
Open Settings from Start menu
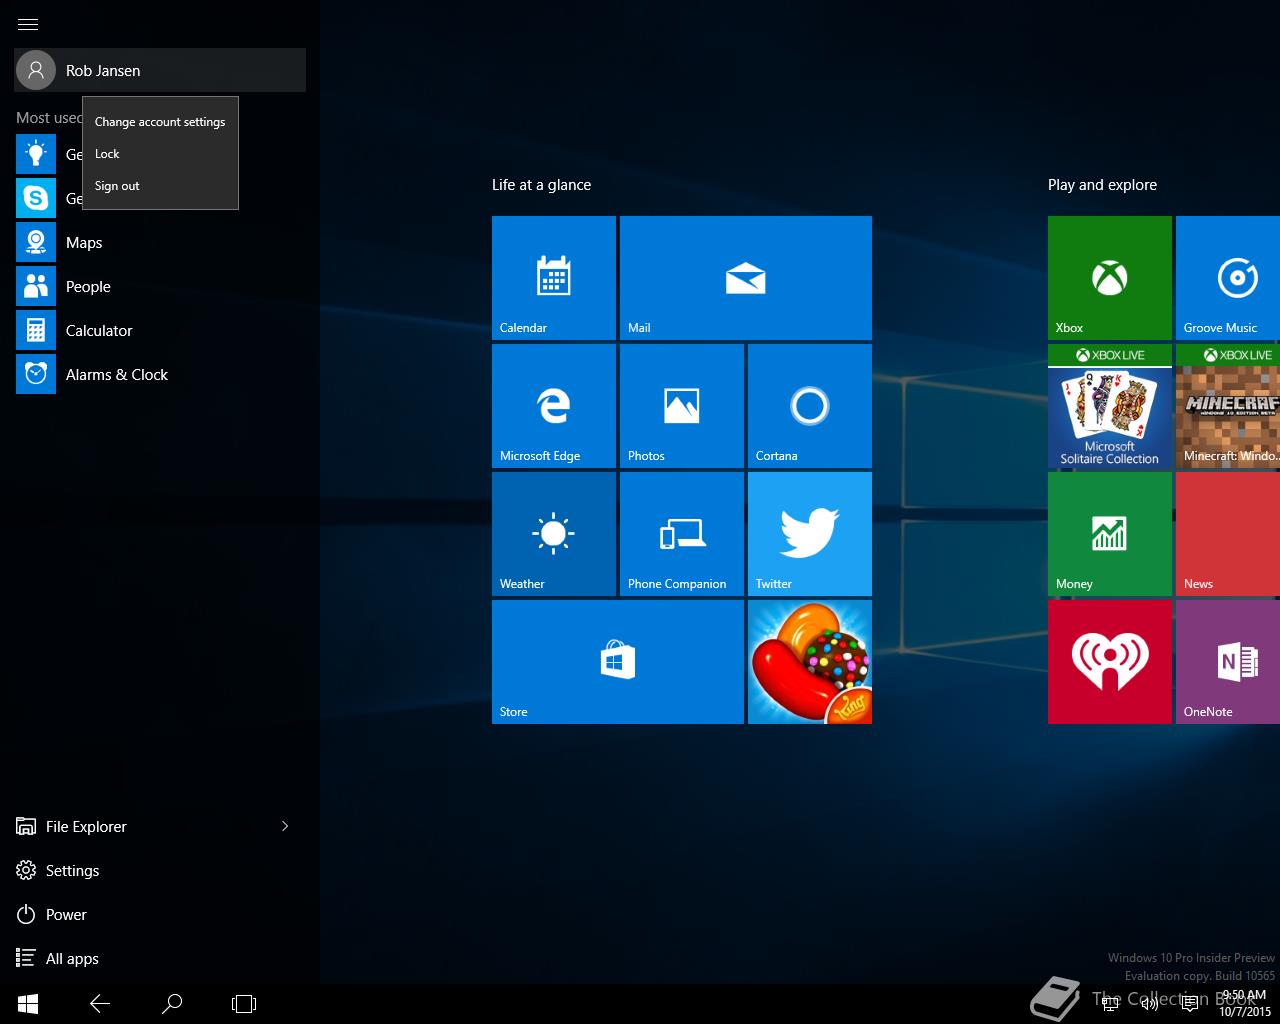[x=160, y=870]
